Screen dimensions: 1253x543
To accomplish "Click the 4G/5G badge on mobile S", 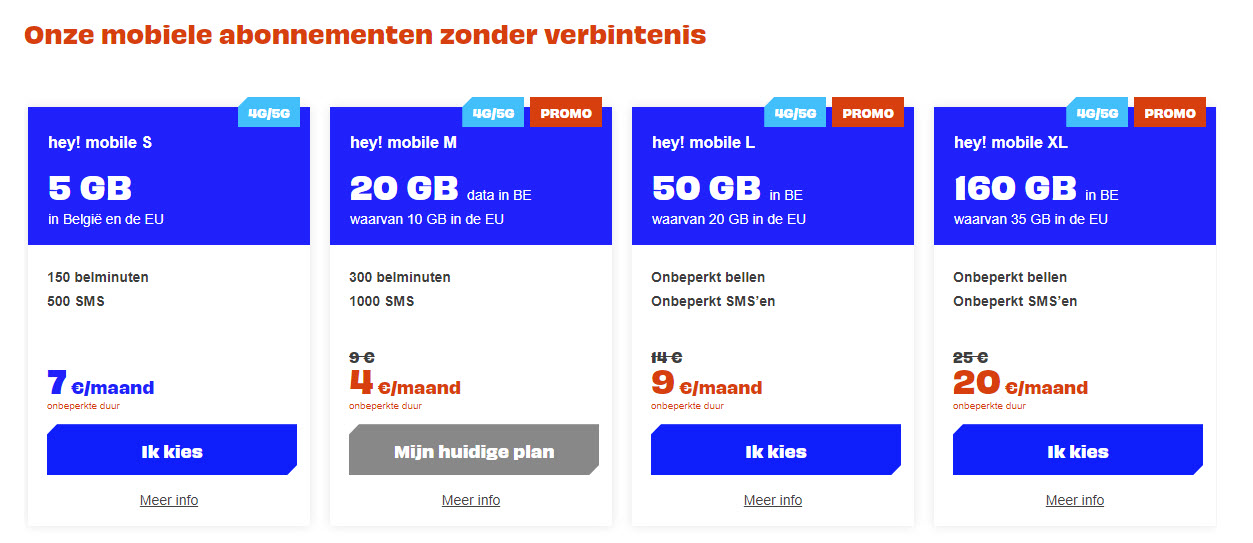I will pos(270,113).
